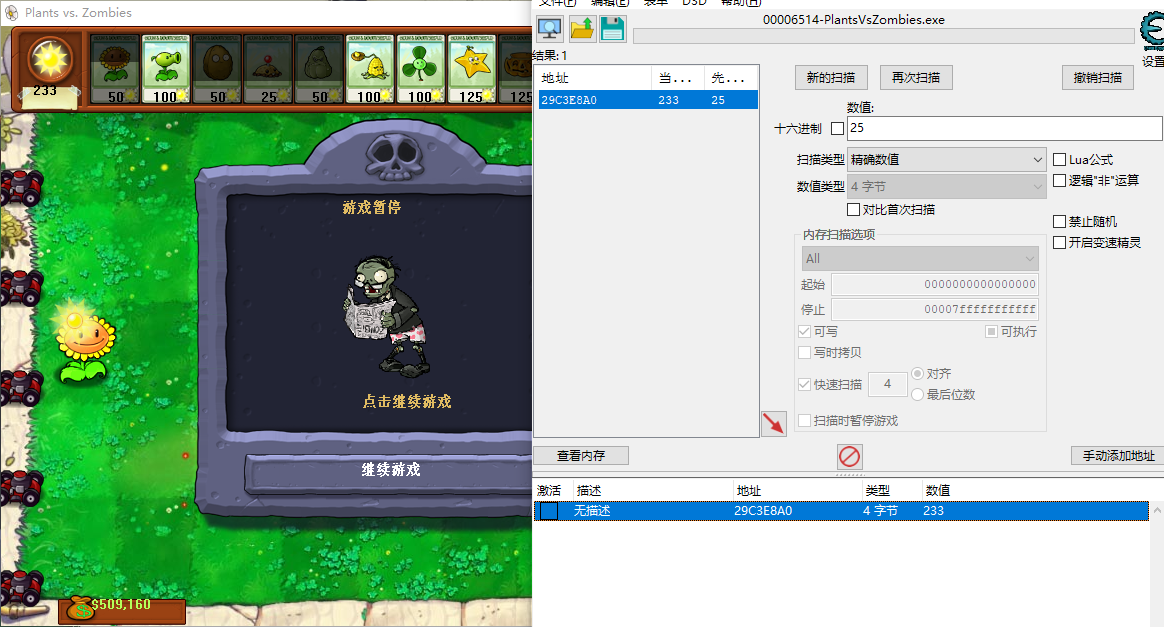Click the 停止 stop address field
This screenshot has height=627, width=1164.
pos(935,309)
